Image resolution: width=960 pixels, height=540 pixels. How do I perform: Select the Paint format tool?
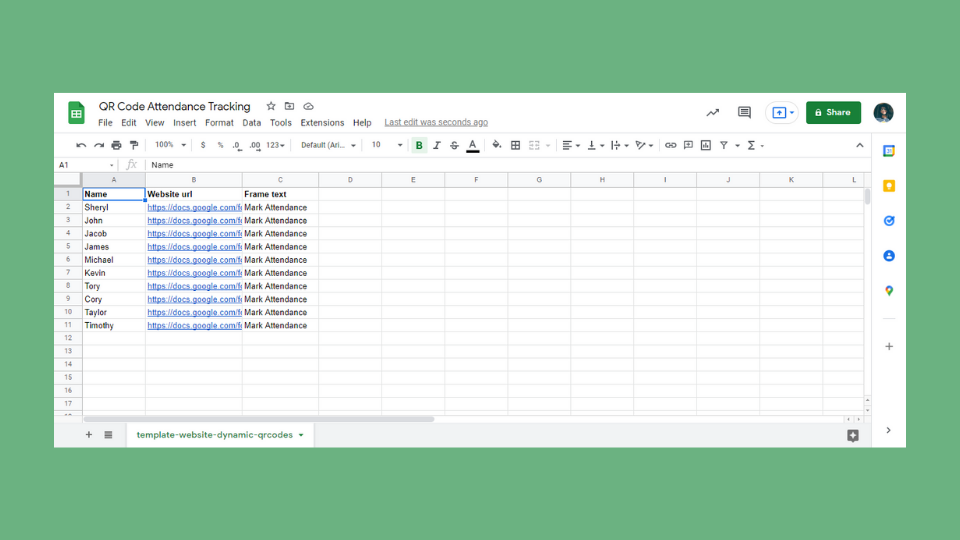(134, 146)
